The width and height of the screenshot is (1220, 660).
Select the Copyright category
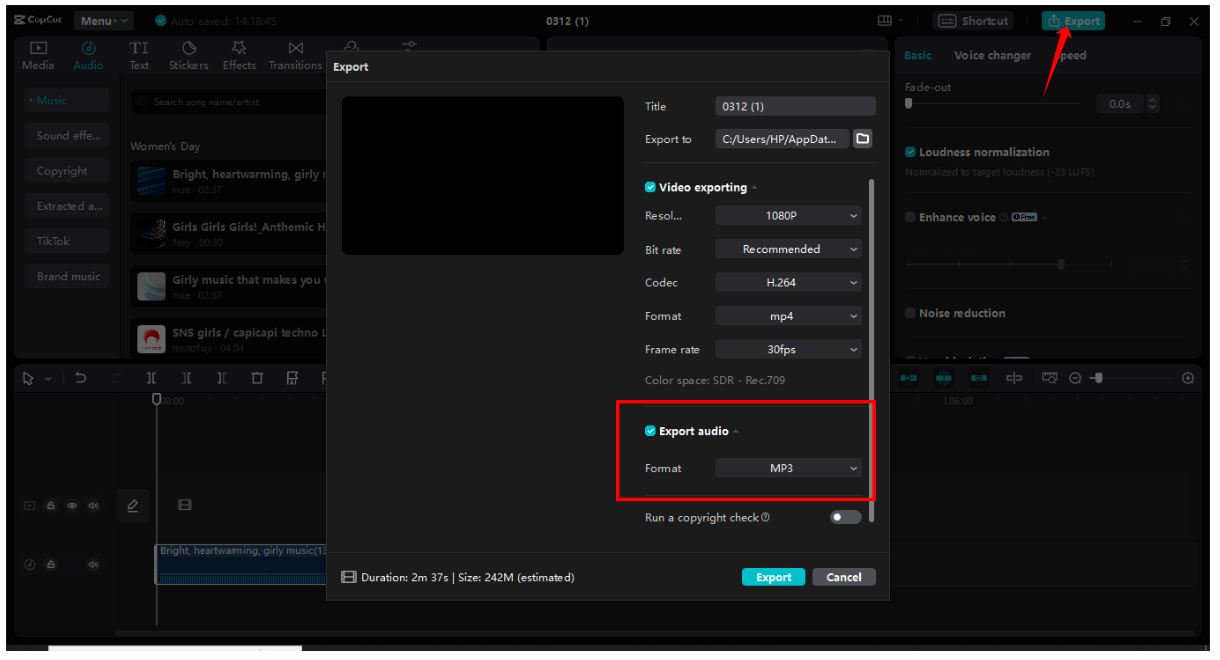click(x=67, y=171)
